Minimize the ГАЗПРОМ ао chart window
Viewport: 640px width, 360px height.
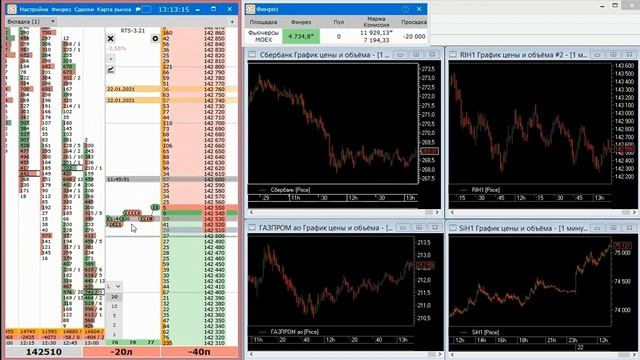point(402,228)
